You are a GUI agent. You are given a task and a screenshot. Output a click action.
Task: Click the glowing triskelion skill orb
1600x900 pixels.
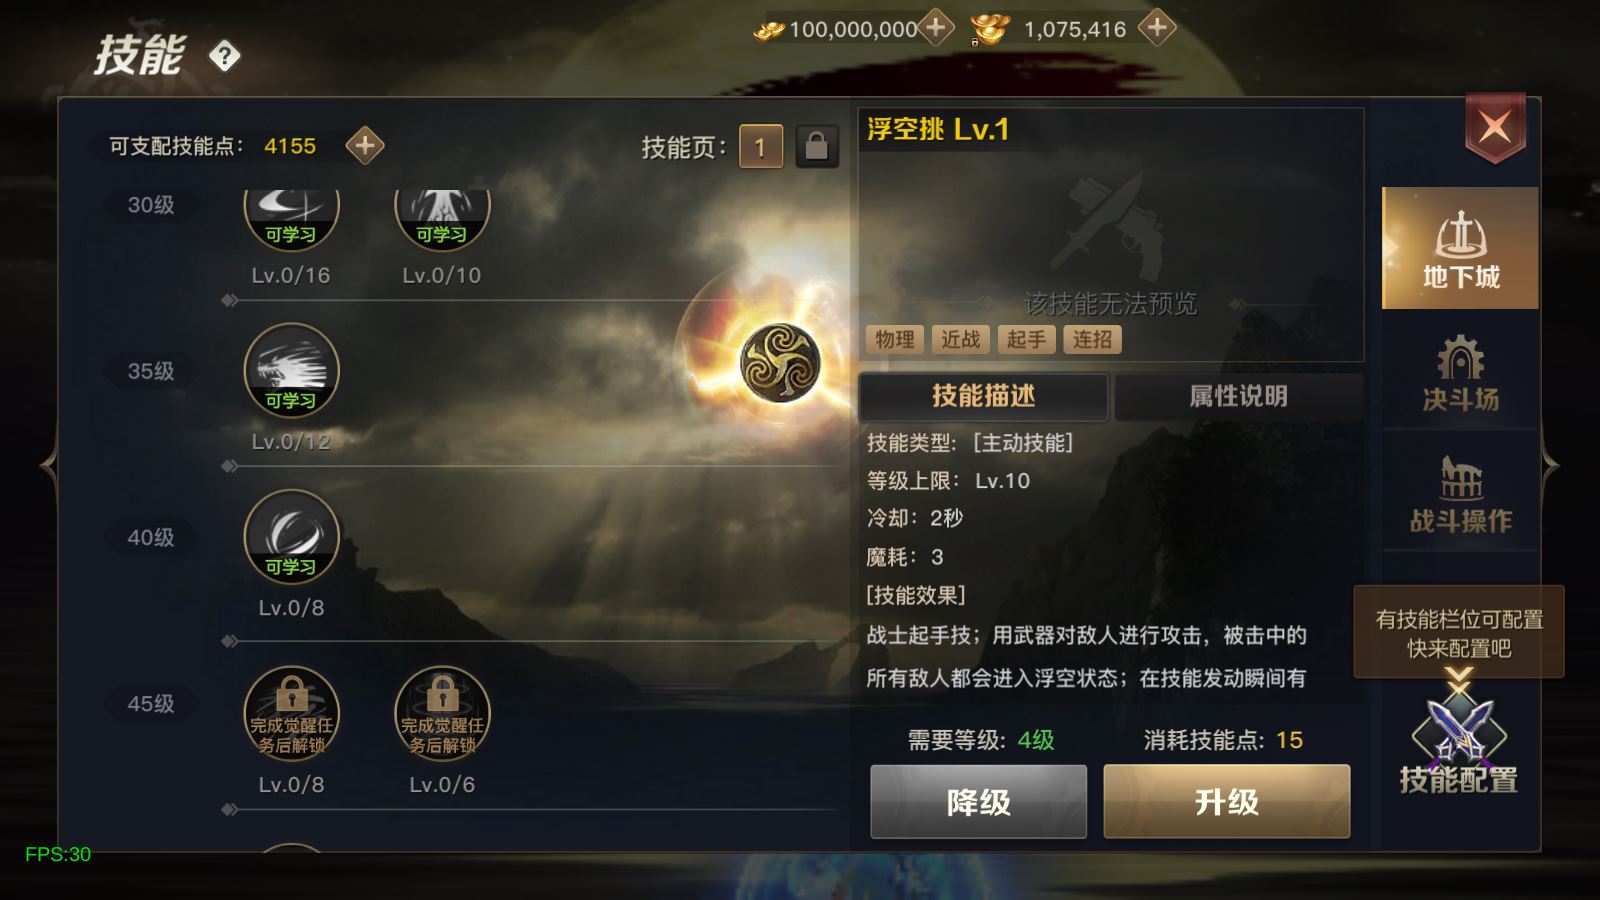(x=780, y=363)
